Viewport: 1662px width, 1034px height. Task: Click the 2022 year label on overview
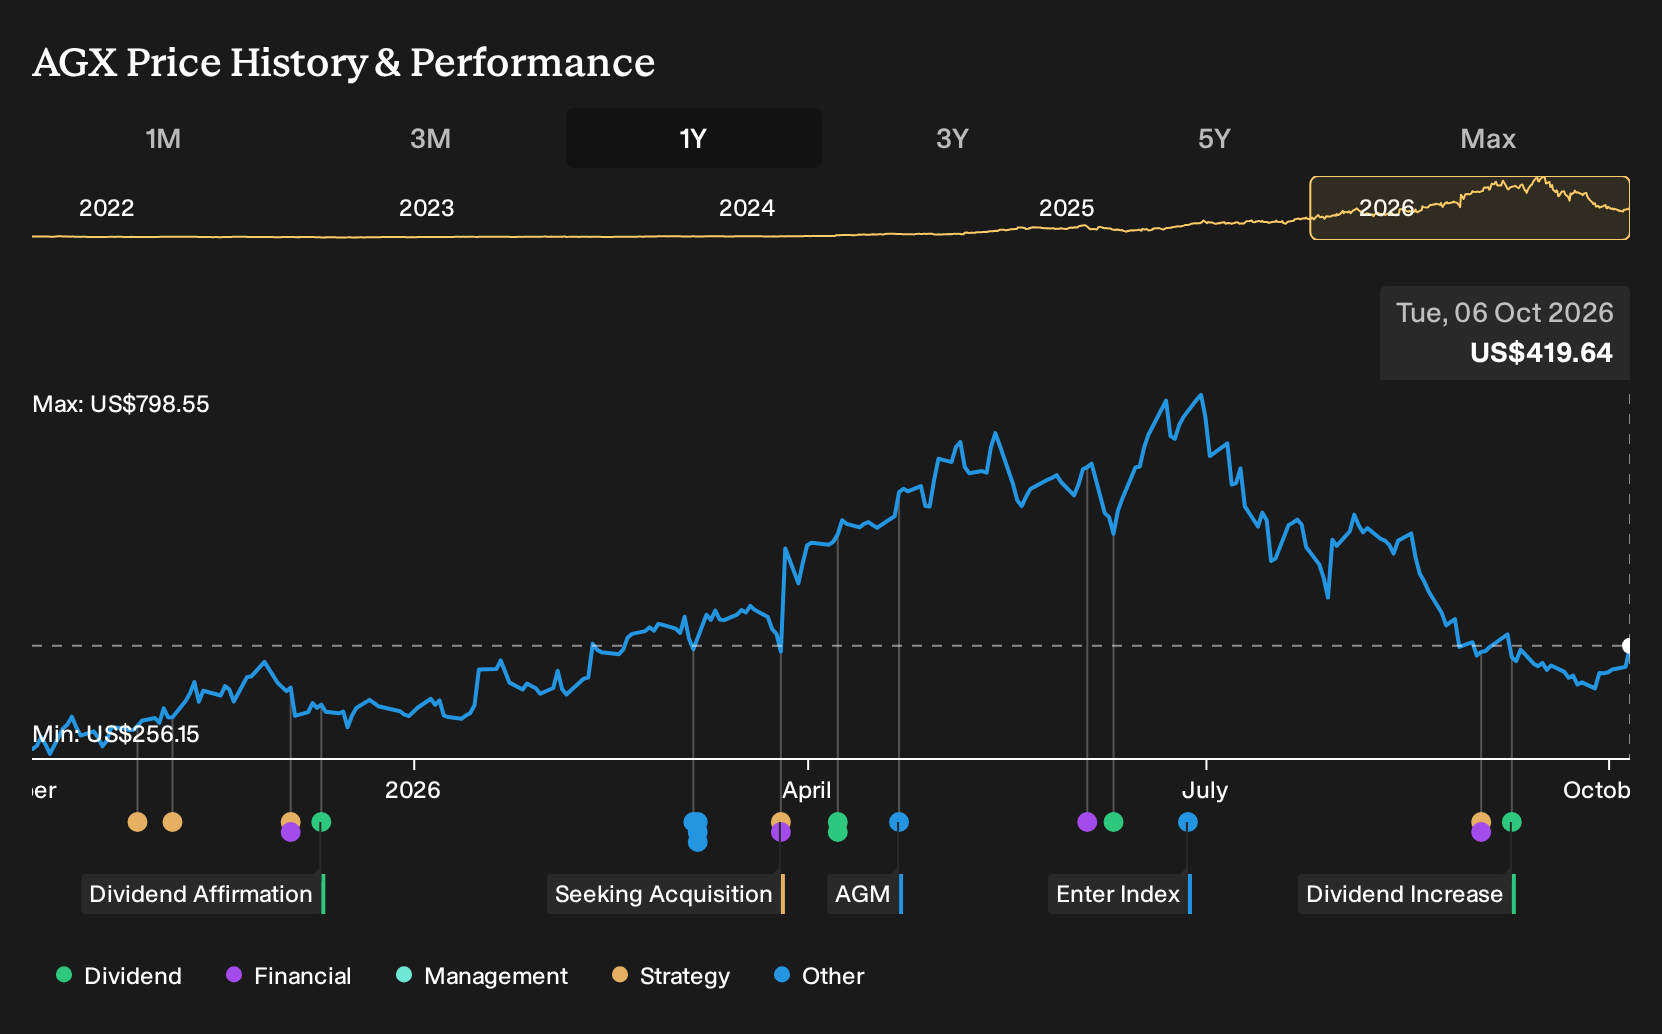pos(107,208)
